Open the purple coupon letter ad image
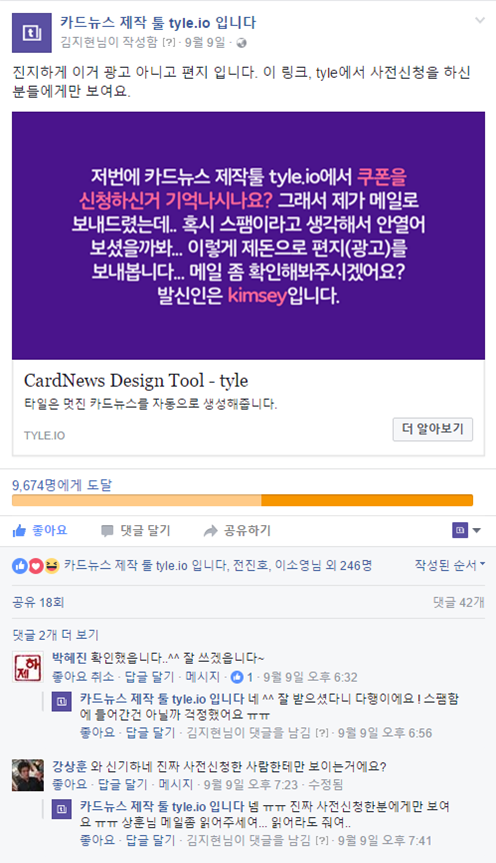Image resolution: width=496 pixels, height=863 pixels. 248,236
